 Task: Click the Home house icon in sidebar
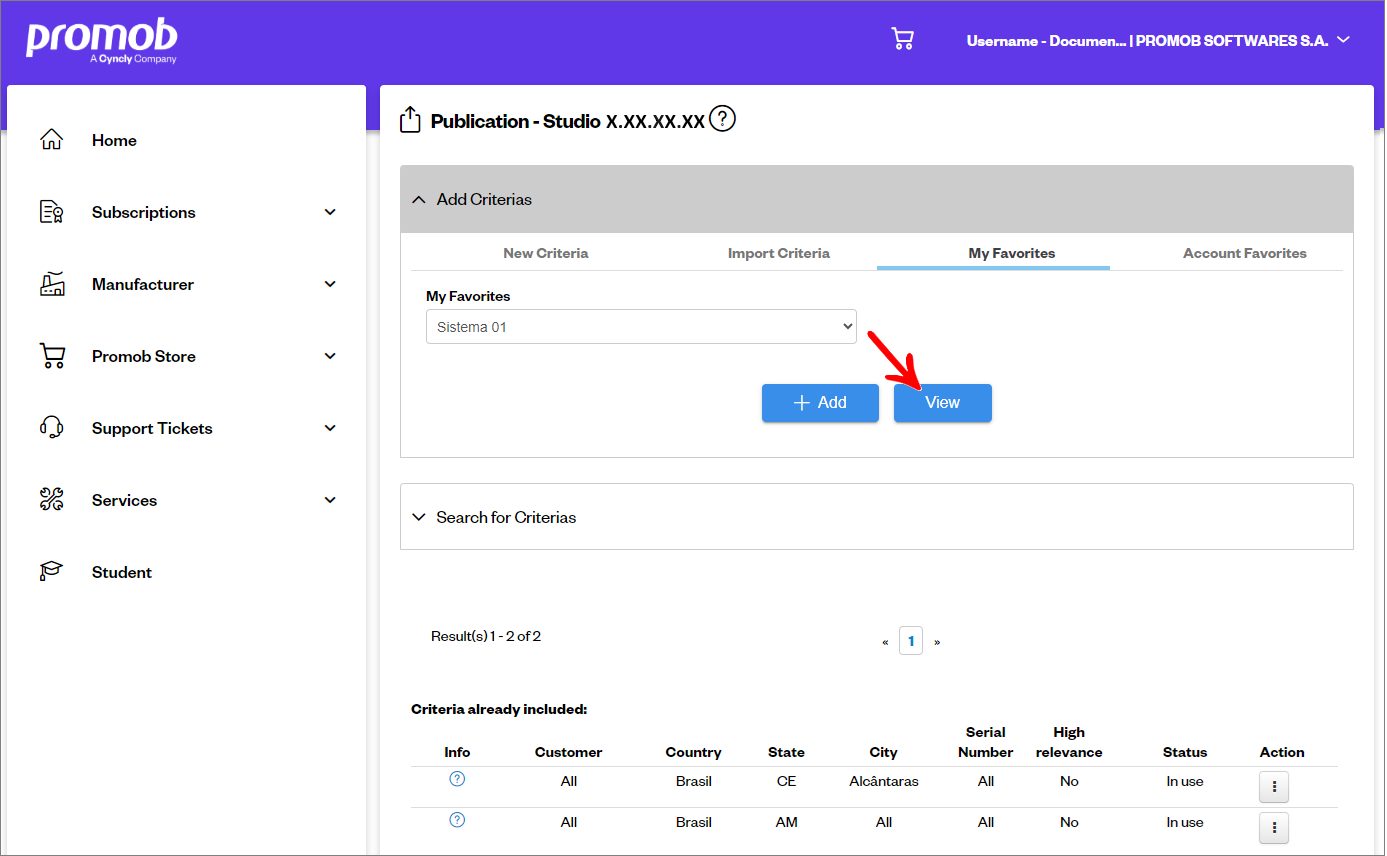[x=51, y=140]
